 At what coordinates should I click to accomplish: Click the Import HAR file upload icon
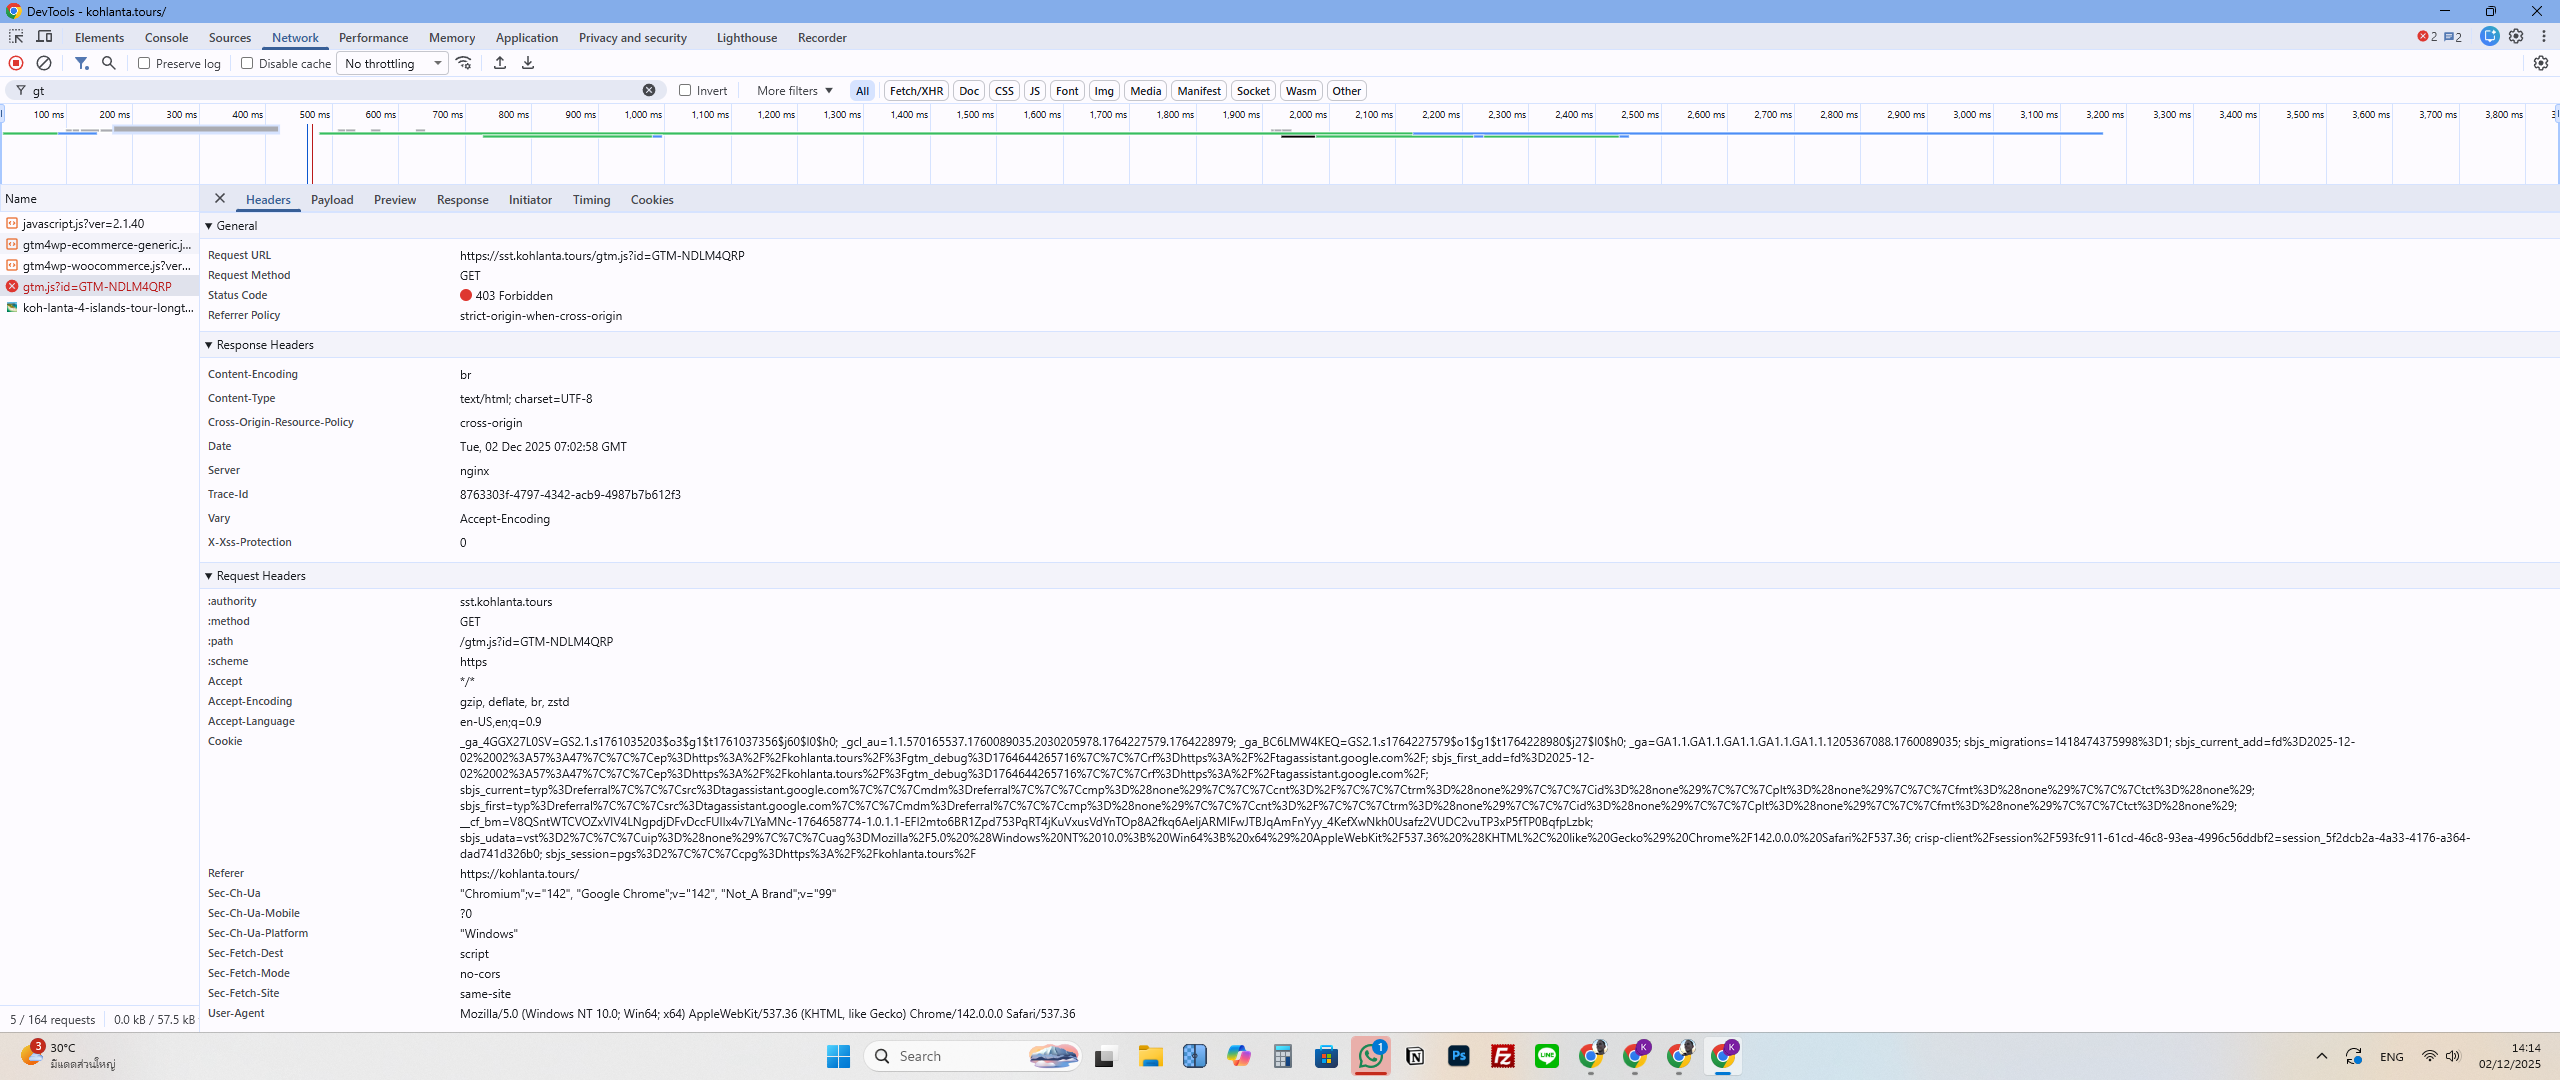(500, 63)
